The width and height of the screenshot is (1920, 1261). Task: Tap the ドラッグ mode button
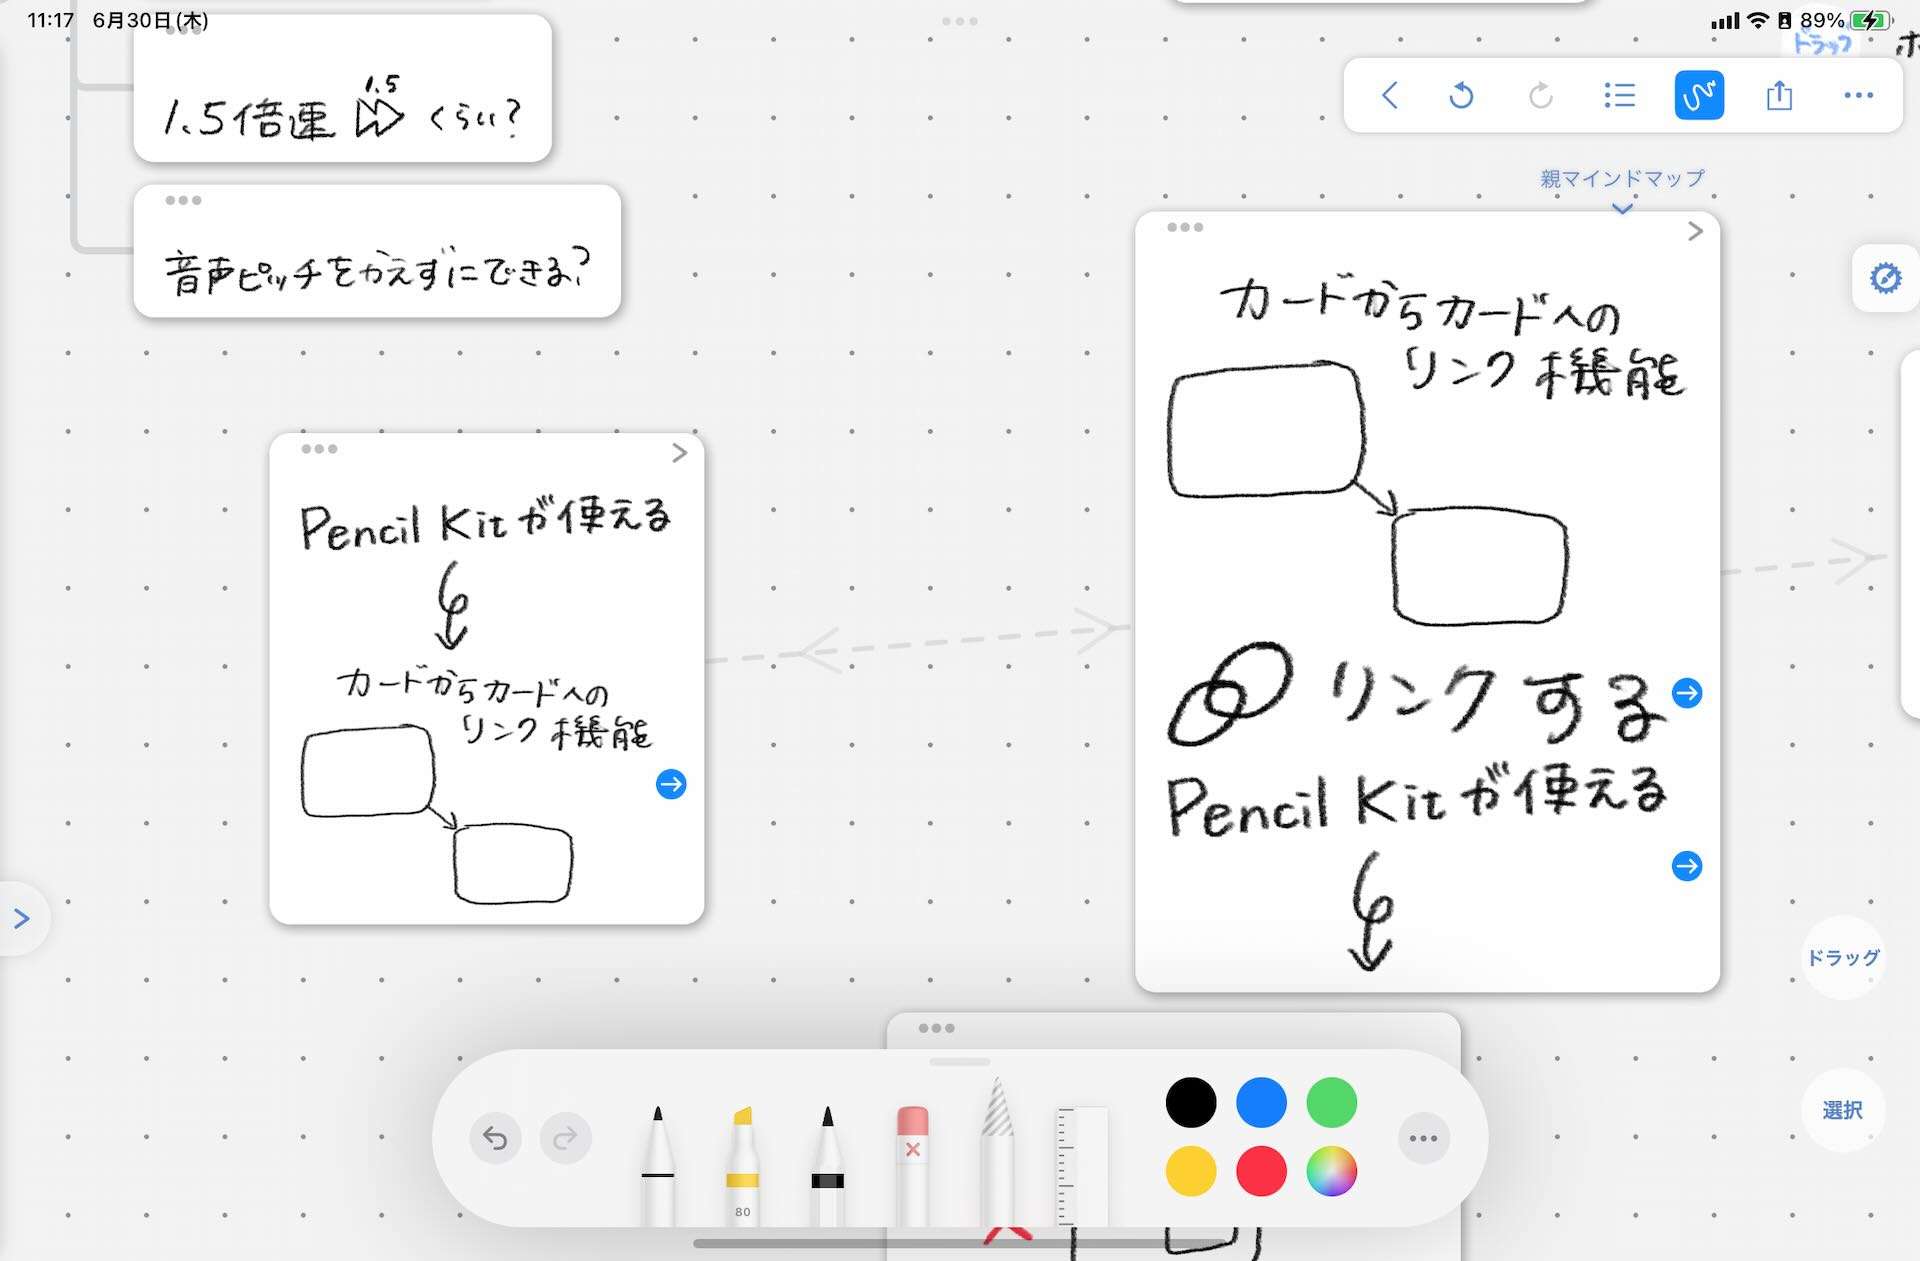point(1843,958)
